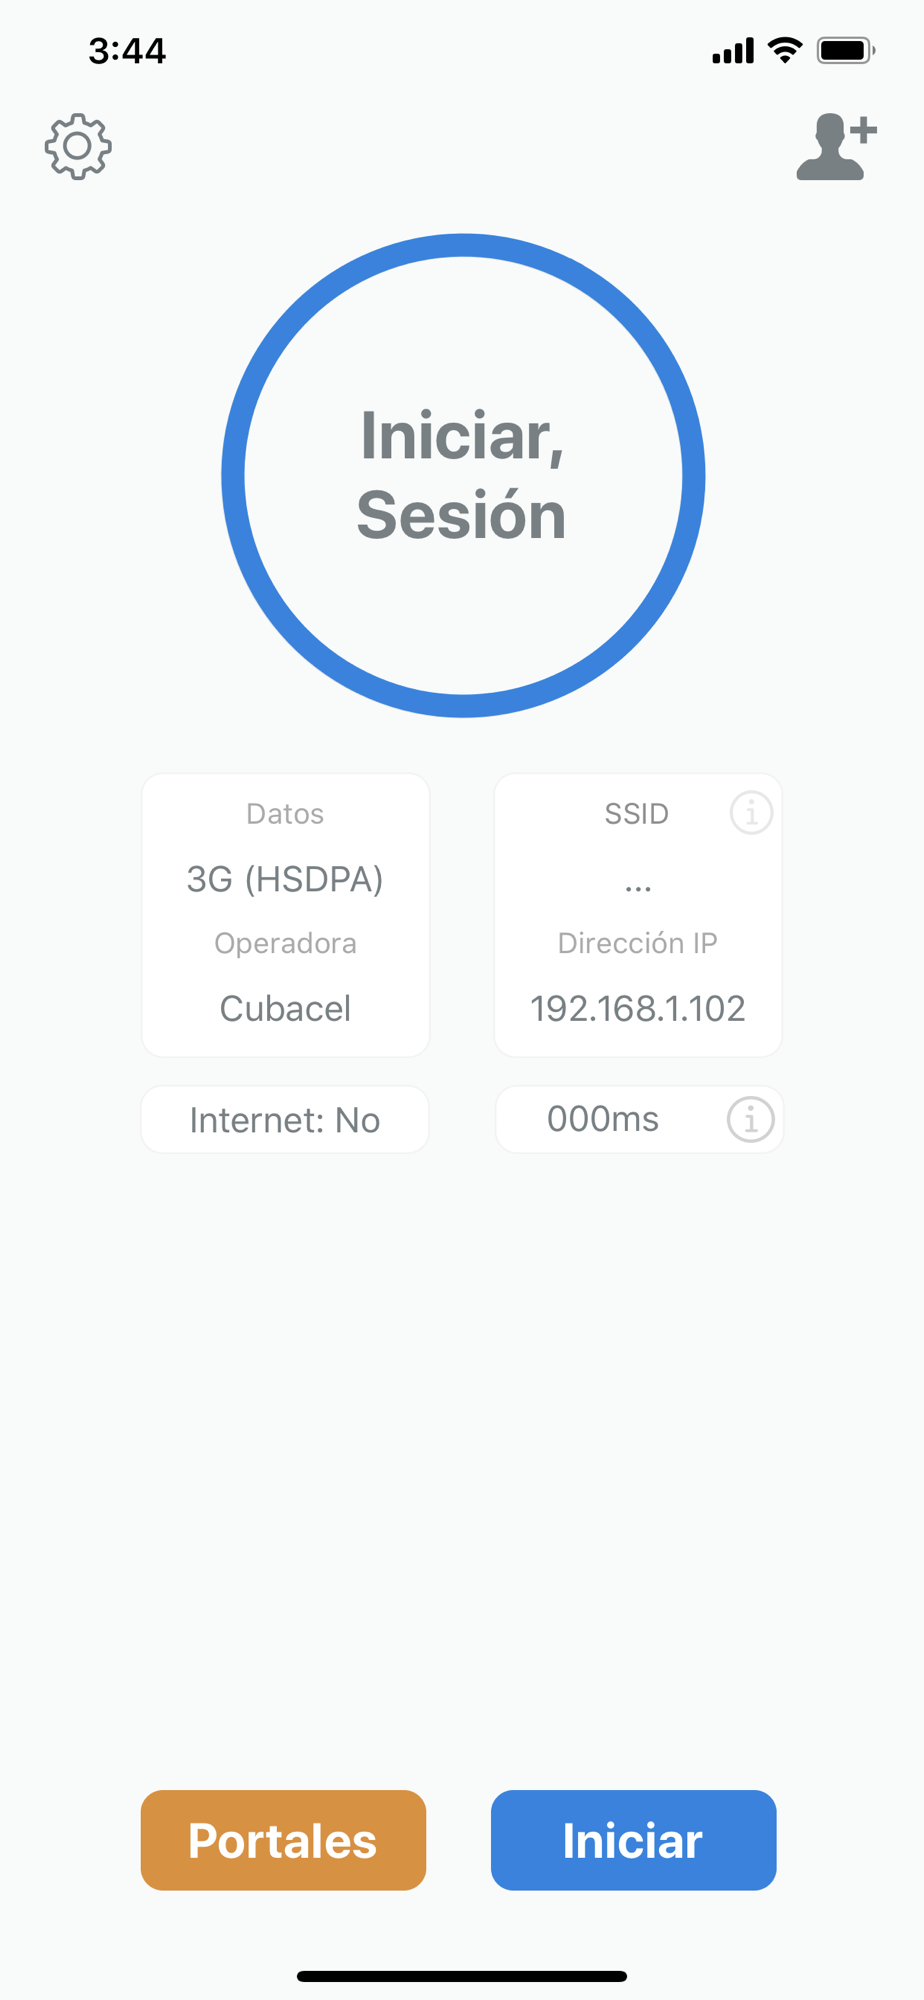
Task: Tap the ping latency info icon
Action: pos(750,1119)
